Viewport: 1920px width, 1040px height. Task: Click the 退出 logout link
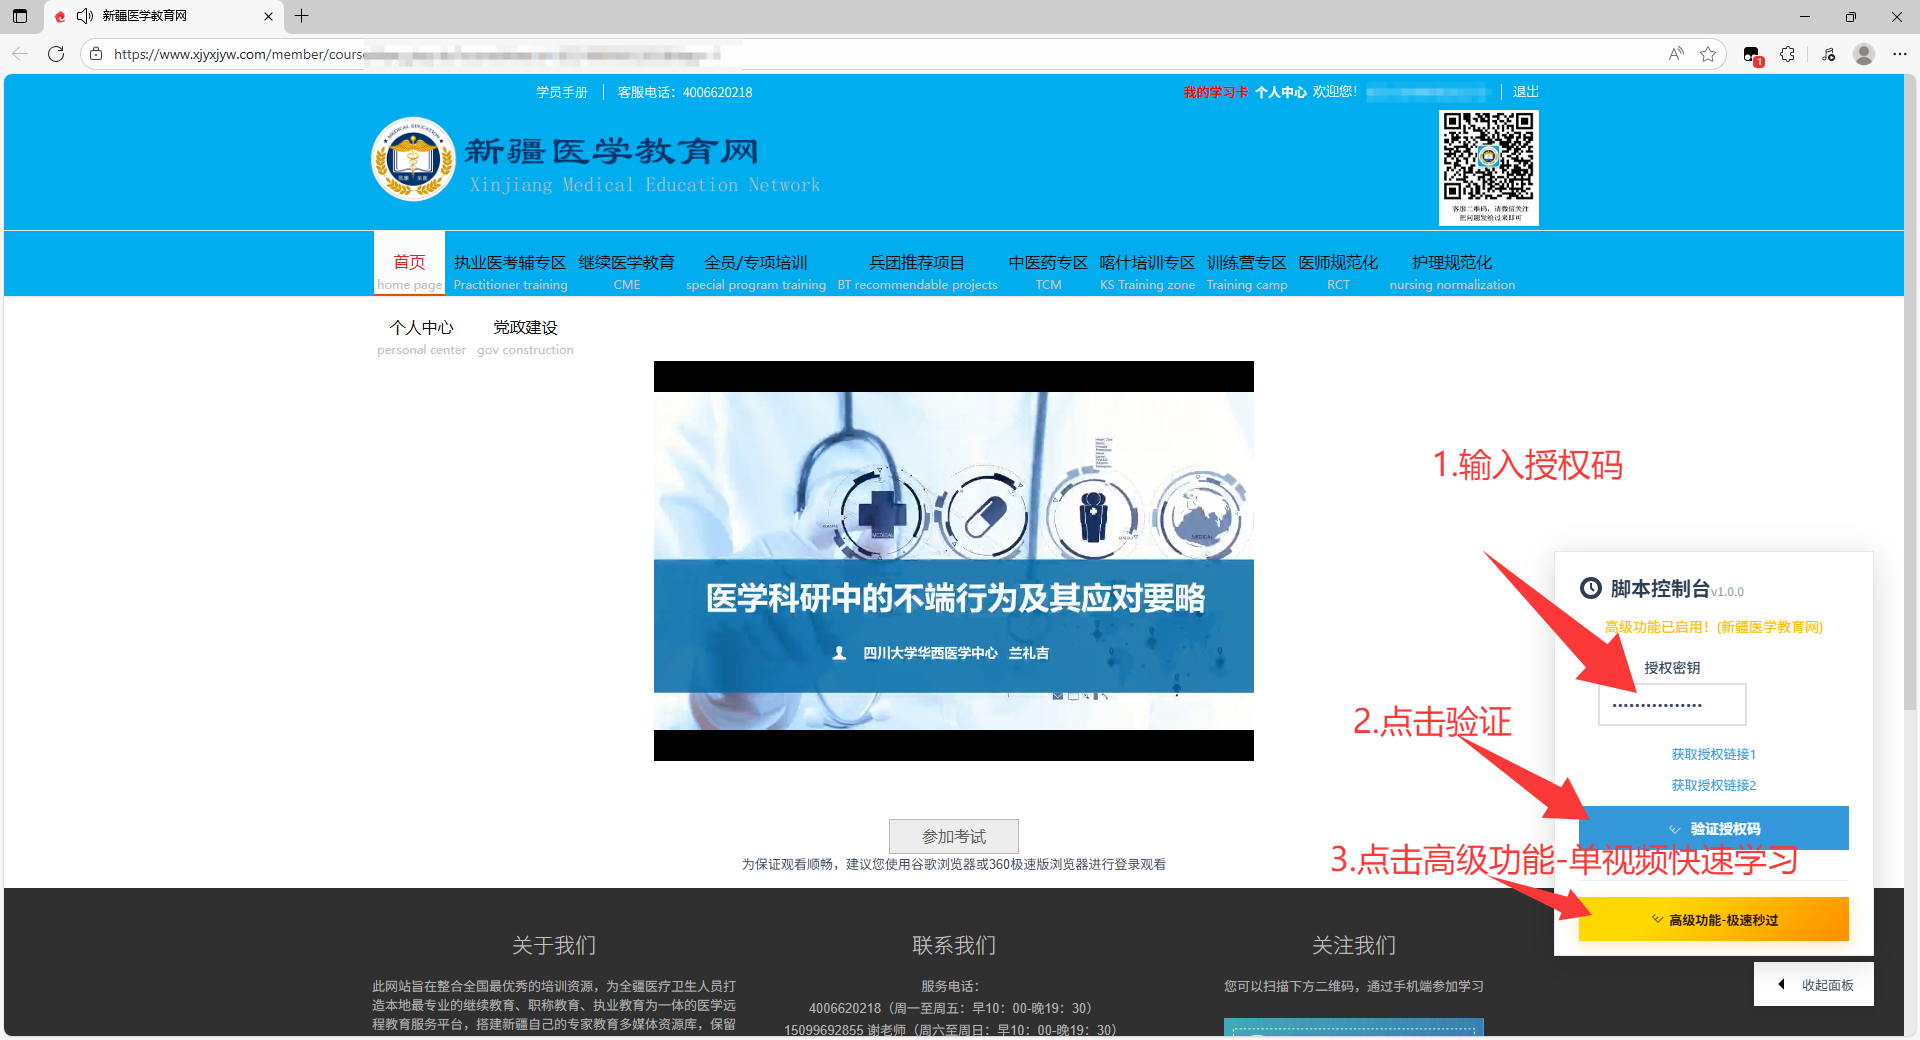pos(1525,92)
